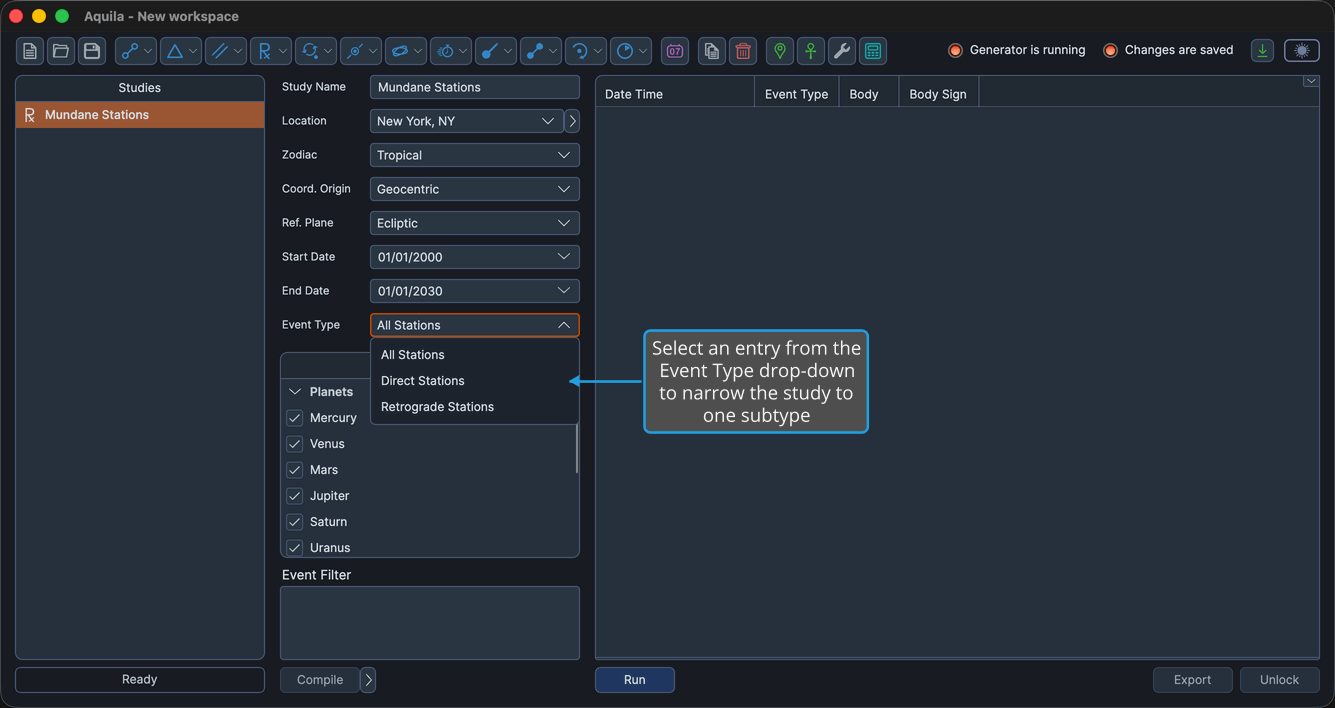Collapse the Event Type dropdown

[x=475, y=325]
